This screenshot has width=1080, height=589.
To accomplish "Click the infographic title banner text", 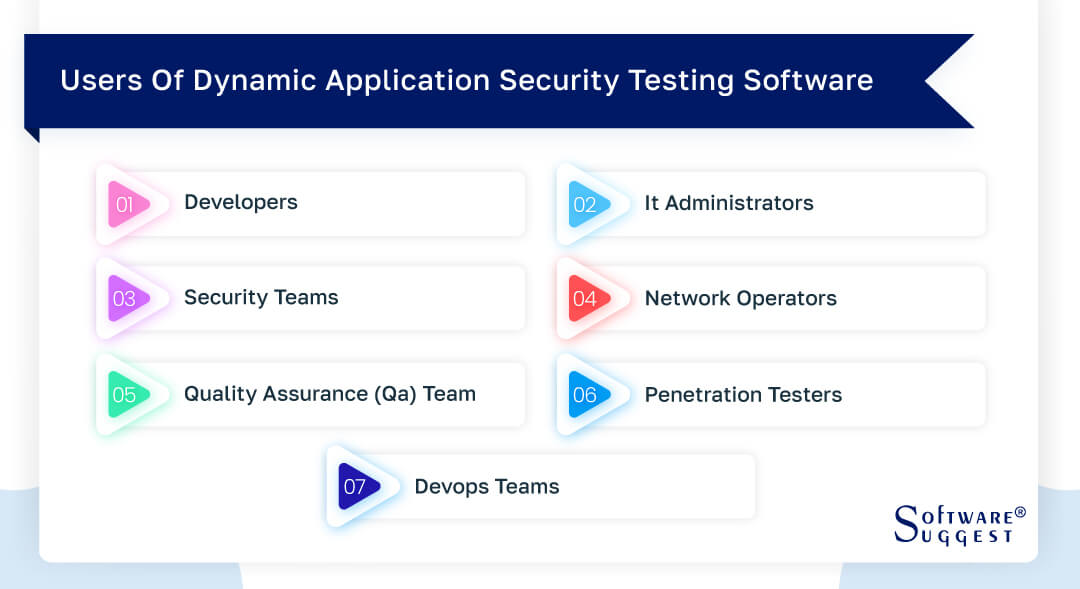I will [466, 81].
